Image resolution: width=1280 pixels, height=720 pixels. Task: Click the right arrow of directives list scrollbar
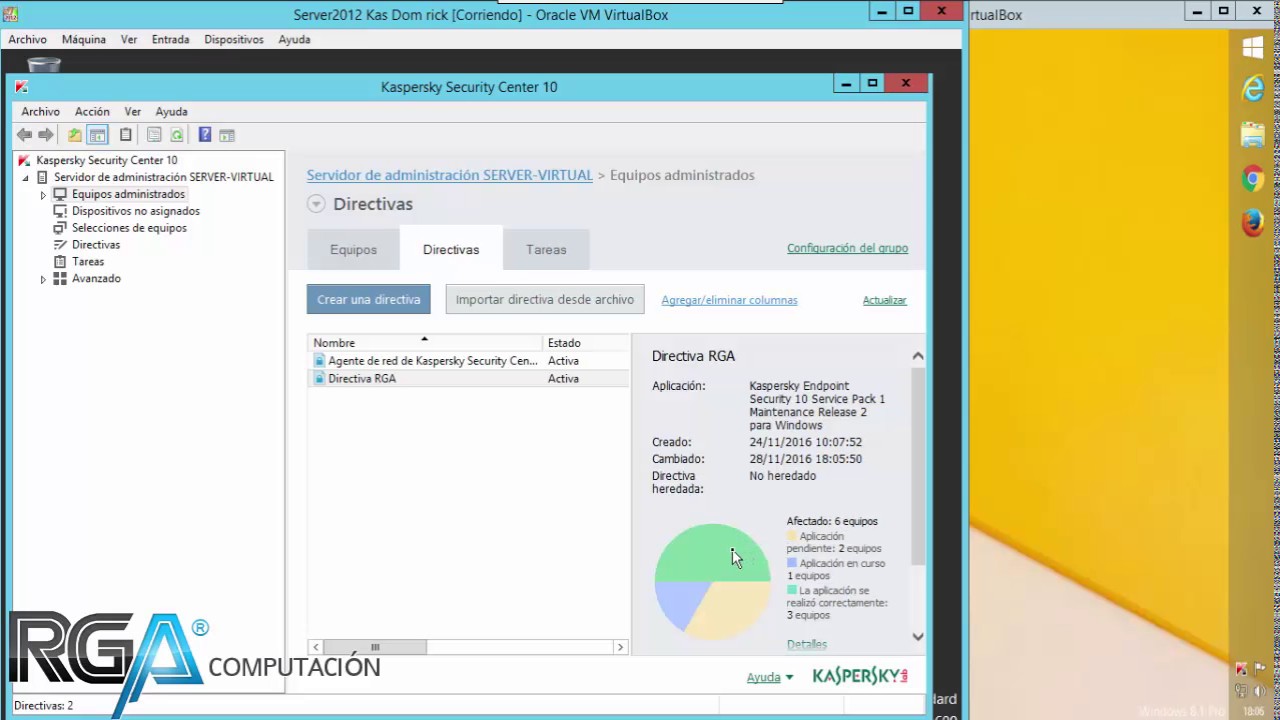click(x=620, y=647)
